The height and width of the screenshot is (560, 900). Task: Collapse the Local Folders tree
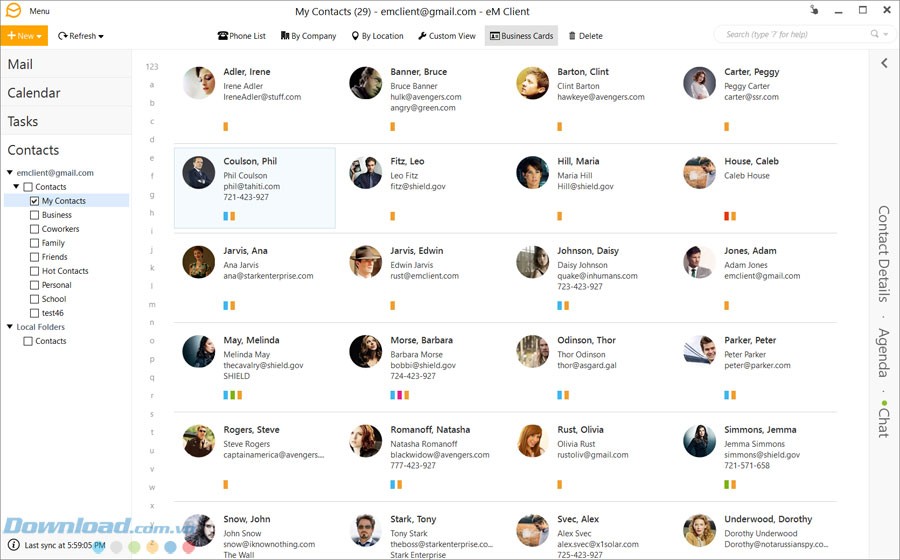coord(10,326)
